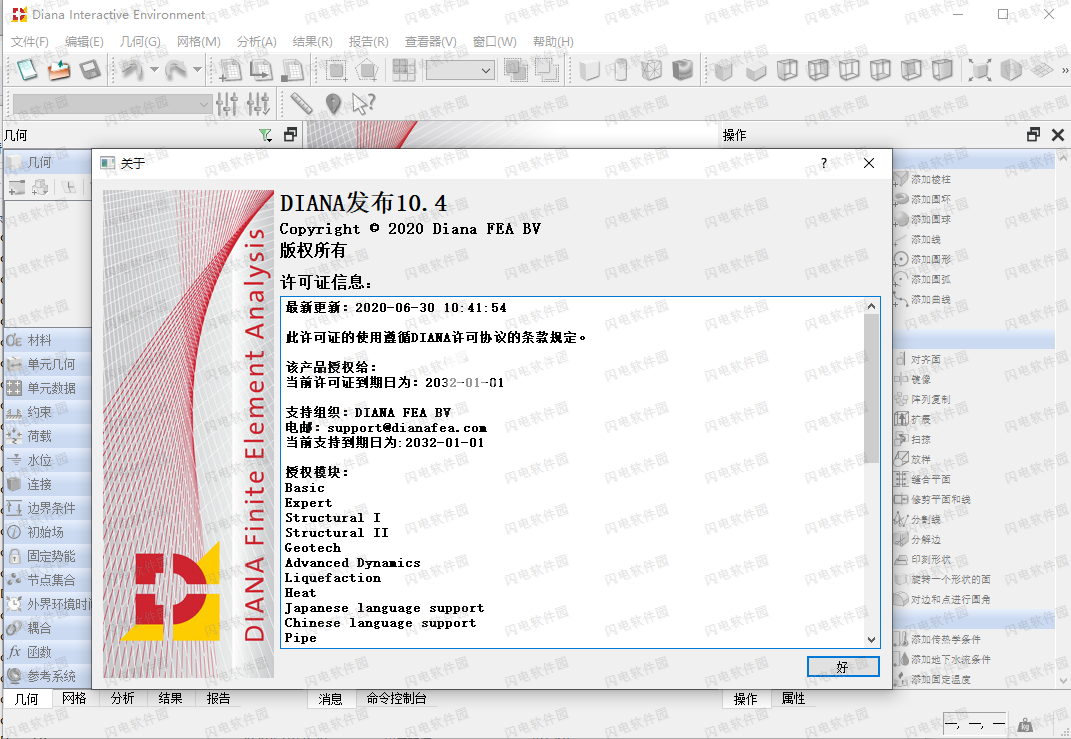Click the 镜像 mirror operation

tap(913, 379)
